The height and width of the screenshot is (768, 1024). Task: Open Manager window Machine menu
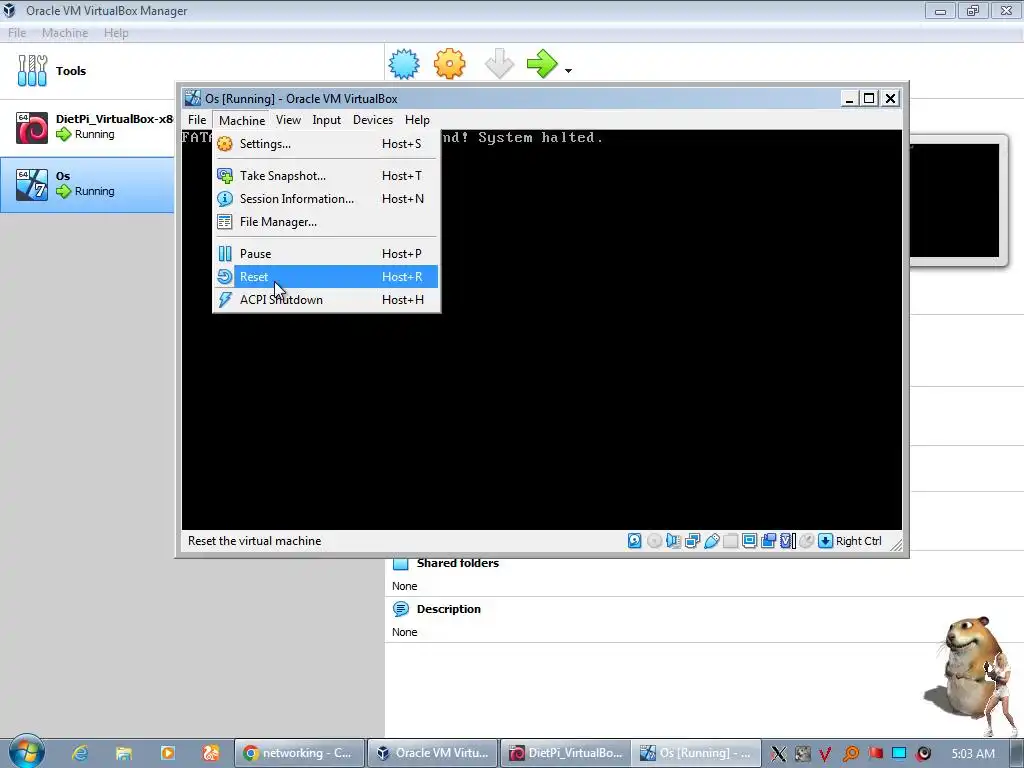pos(65,33)
